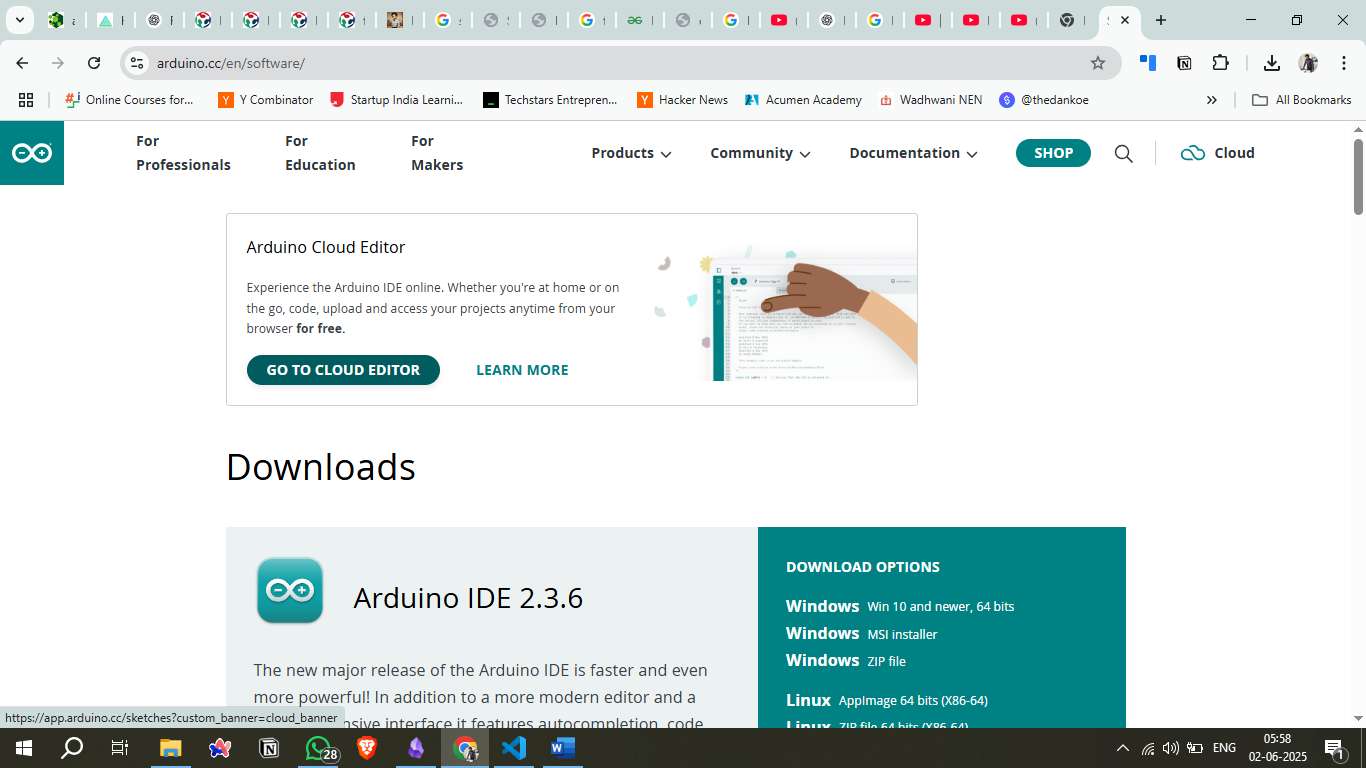
Task: Go forward using the browser forward arrow
Action: pyautogui.click(x=58, y=63)
